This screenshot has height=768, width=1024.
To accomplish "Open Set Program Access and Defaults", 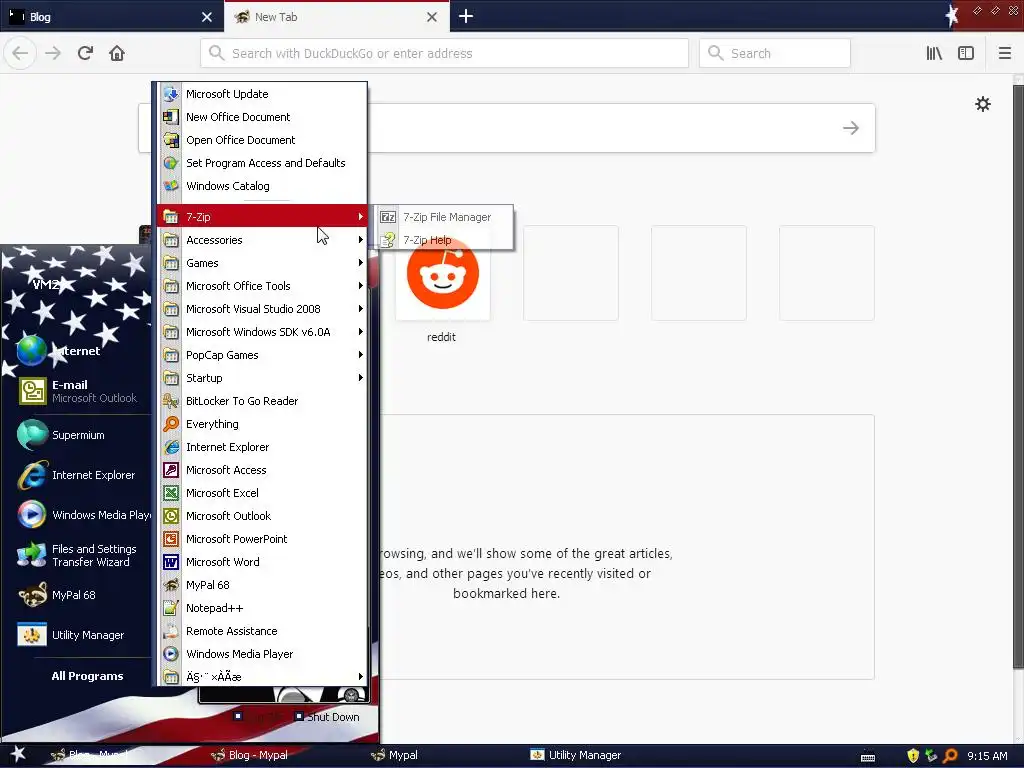I will pos(262,163).
